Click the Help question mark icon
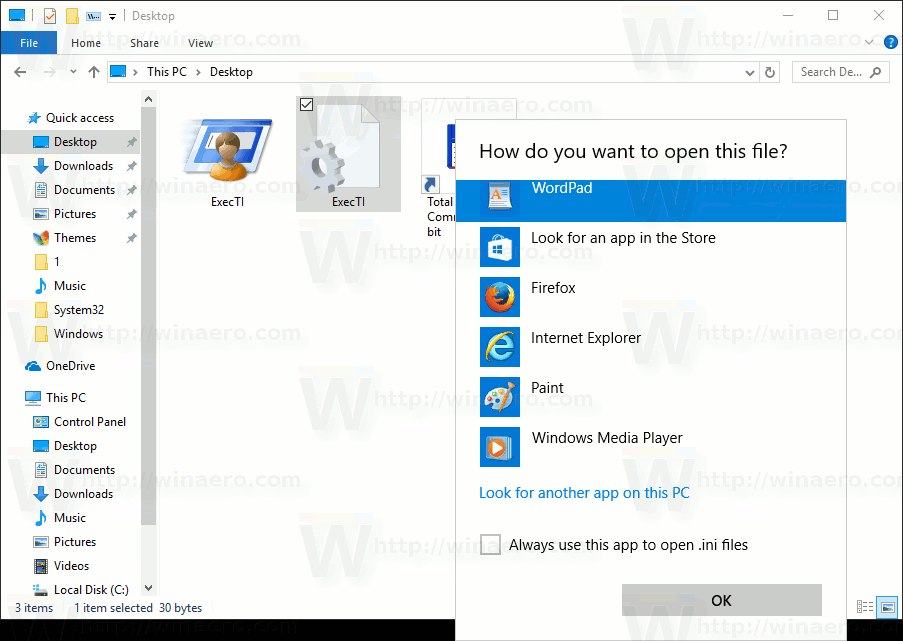 890,42
